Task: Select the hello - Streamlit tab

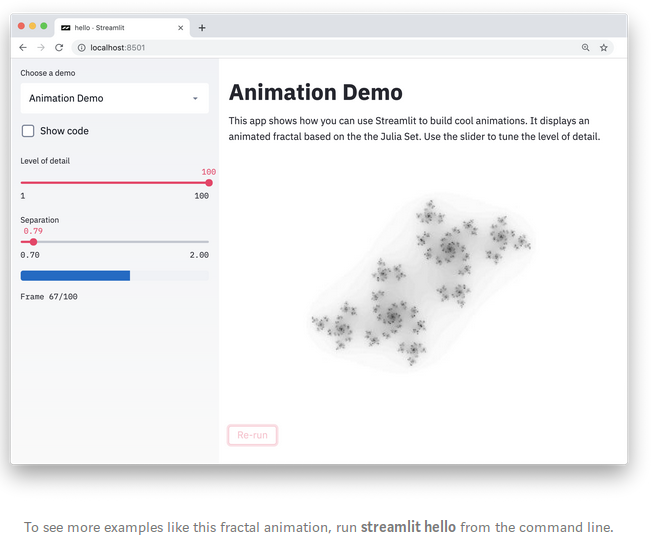Action: (x=122, y=28)
